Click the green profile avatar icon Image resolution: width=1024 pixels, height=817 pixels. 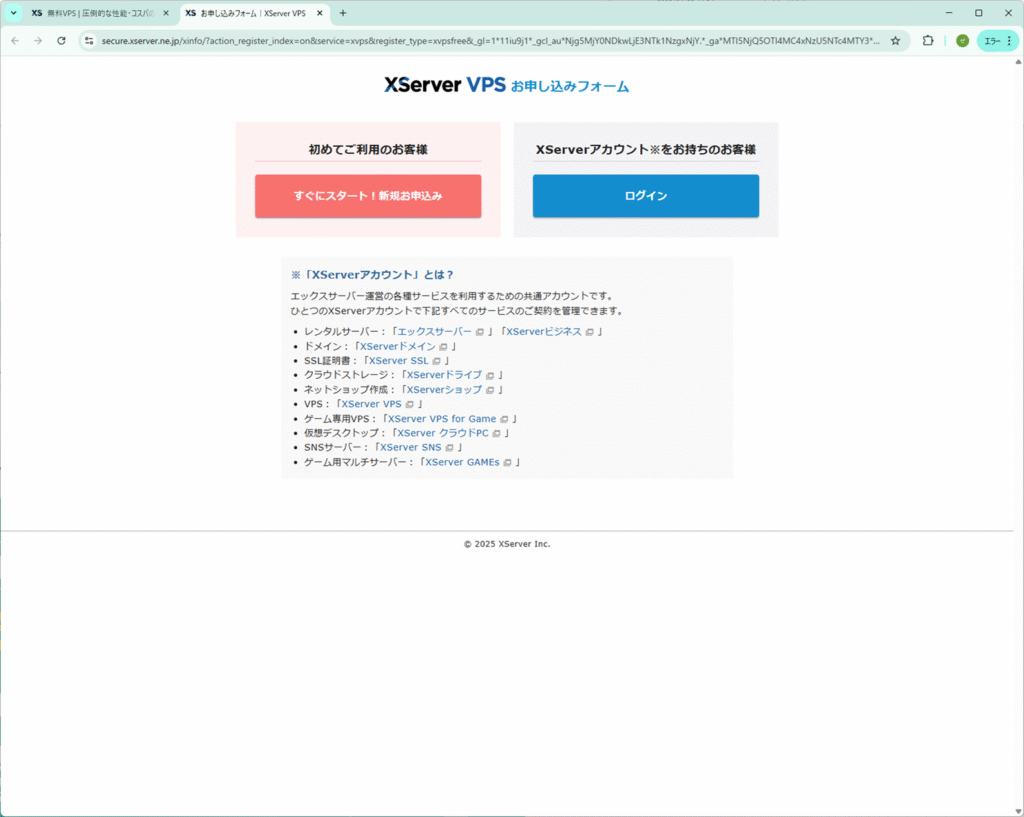962,41
